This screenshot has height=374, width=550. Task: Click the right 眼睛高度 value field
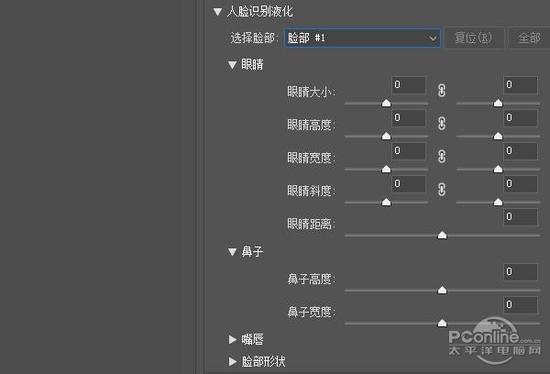(x=521, y=118)
